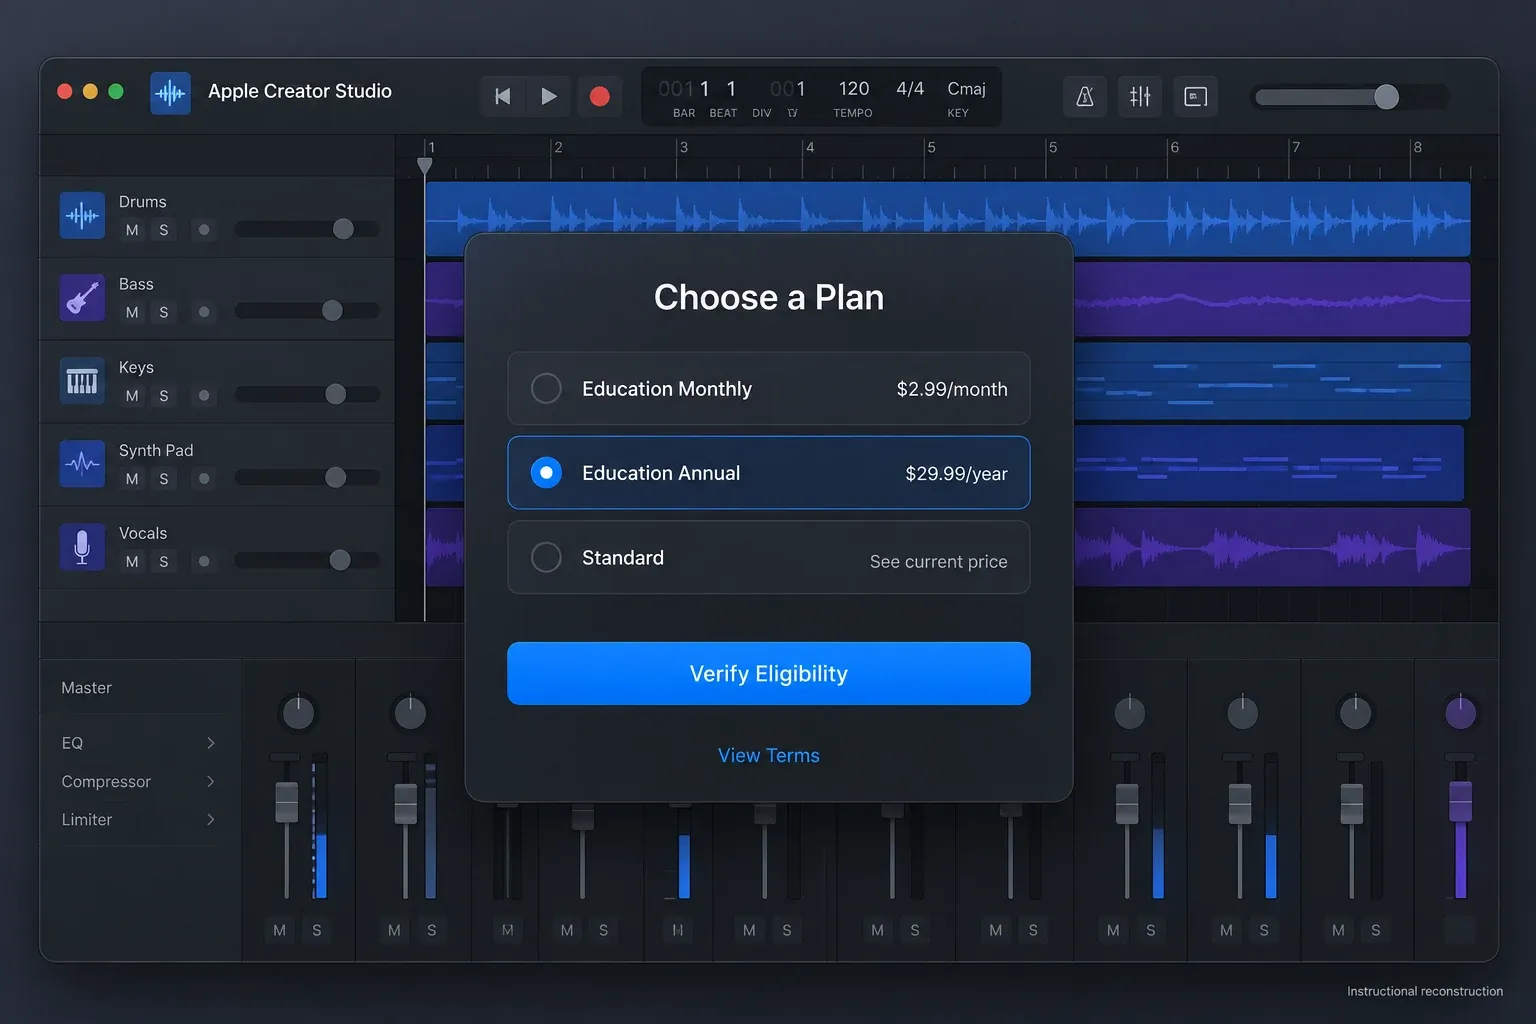This screenshot has width=1536, height=1024.
Task: Select the Master label in mixer panel
Action: click(x=86, y=688)
